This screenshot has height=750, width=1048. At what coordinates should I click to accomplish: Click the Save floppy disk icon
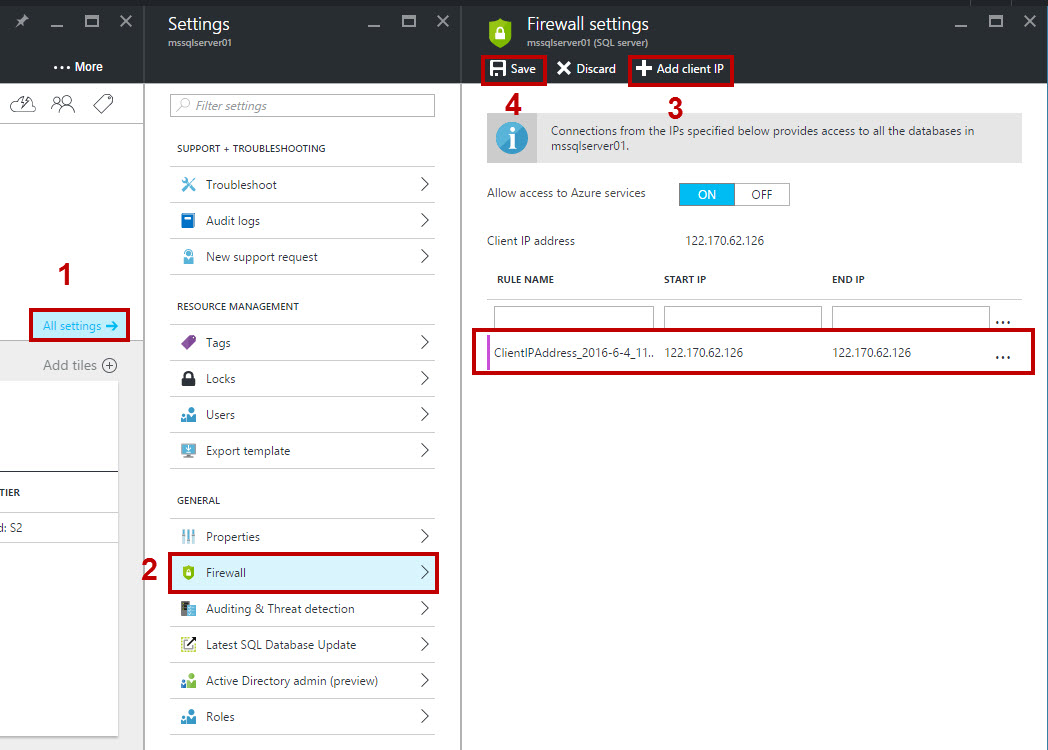point(497,68)
